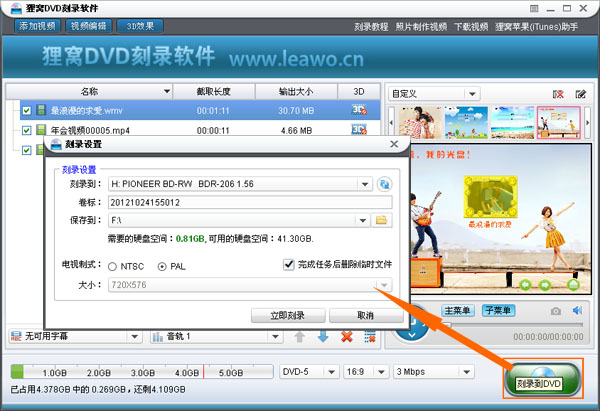600x411 pixels.
Task: Click the 取消 button
Action: point(365,315)
